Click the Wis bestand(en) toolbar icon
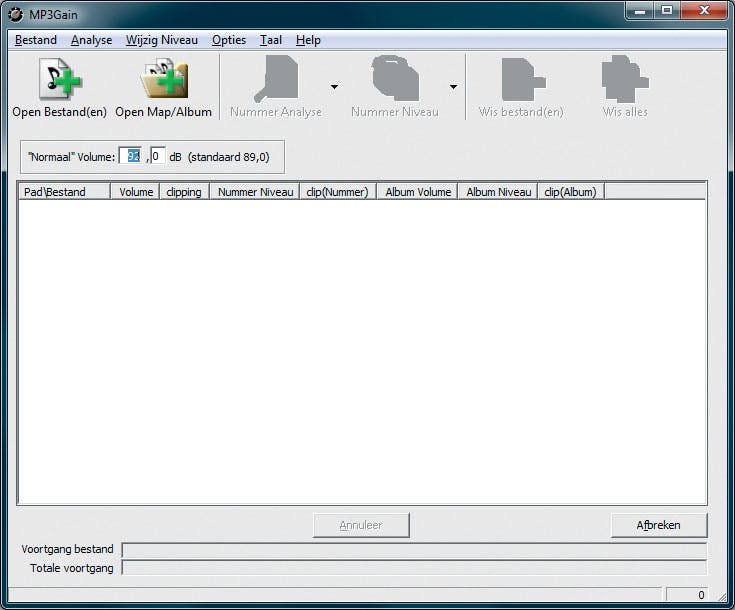The width and height of the screenshot is (735, 610). click(x=523, y=79)
